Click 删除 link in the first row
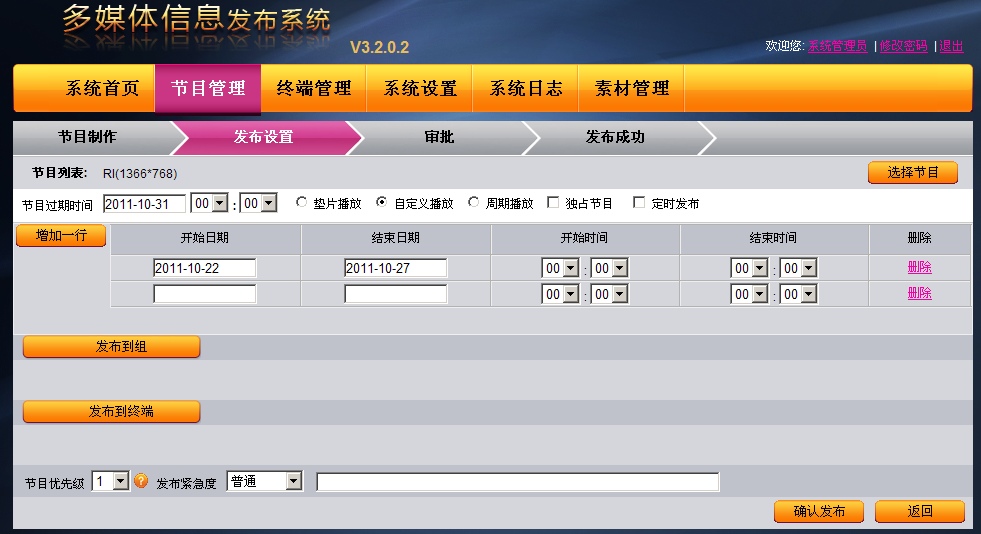Image resolution: width=981 pixels, height=534 pixels. click(919, 267)
